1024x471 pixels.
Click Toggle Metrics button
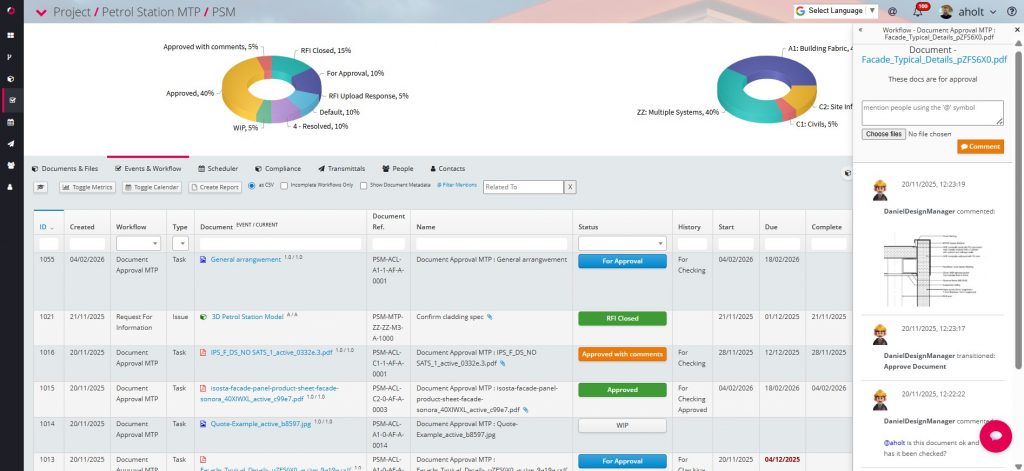click(88, 187)
